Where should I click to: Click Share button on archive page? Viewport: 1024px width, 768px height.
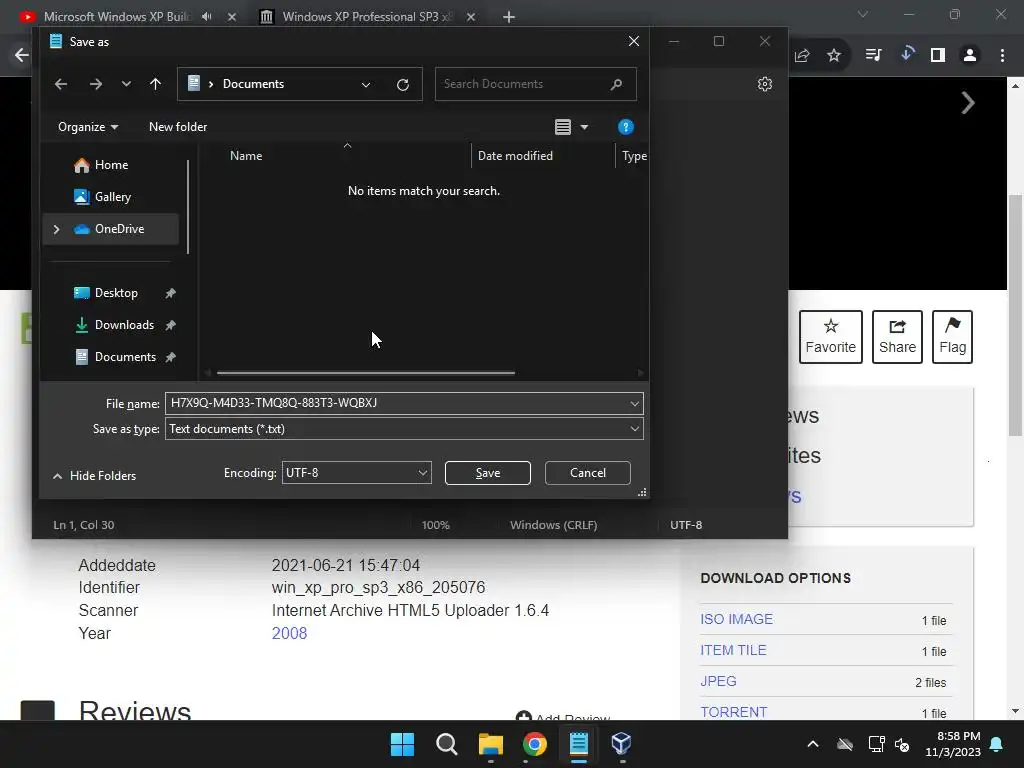[x=897, y=336]
